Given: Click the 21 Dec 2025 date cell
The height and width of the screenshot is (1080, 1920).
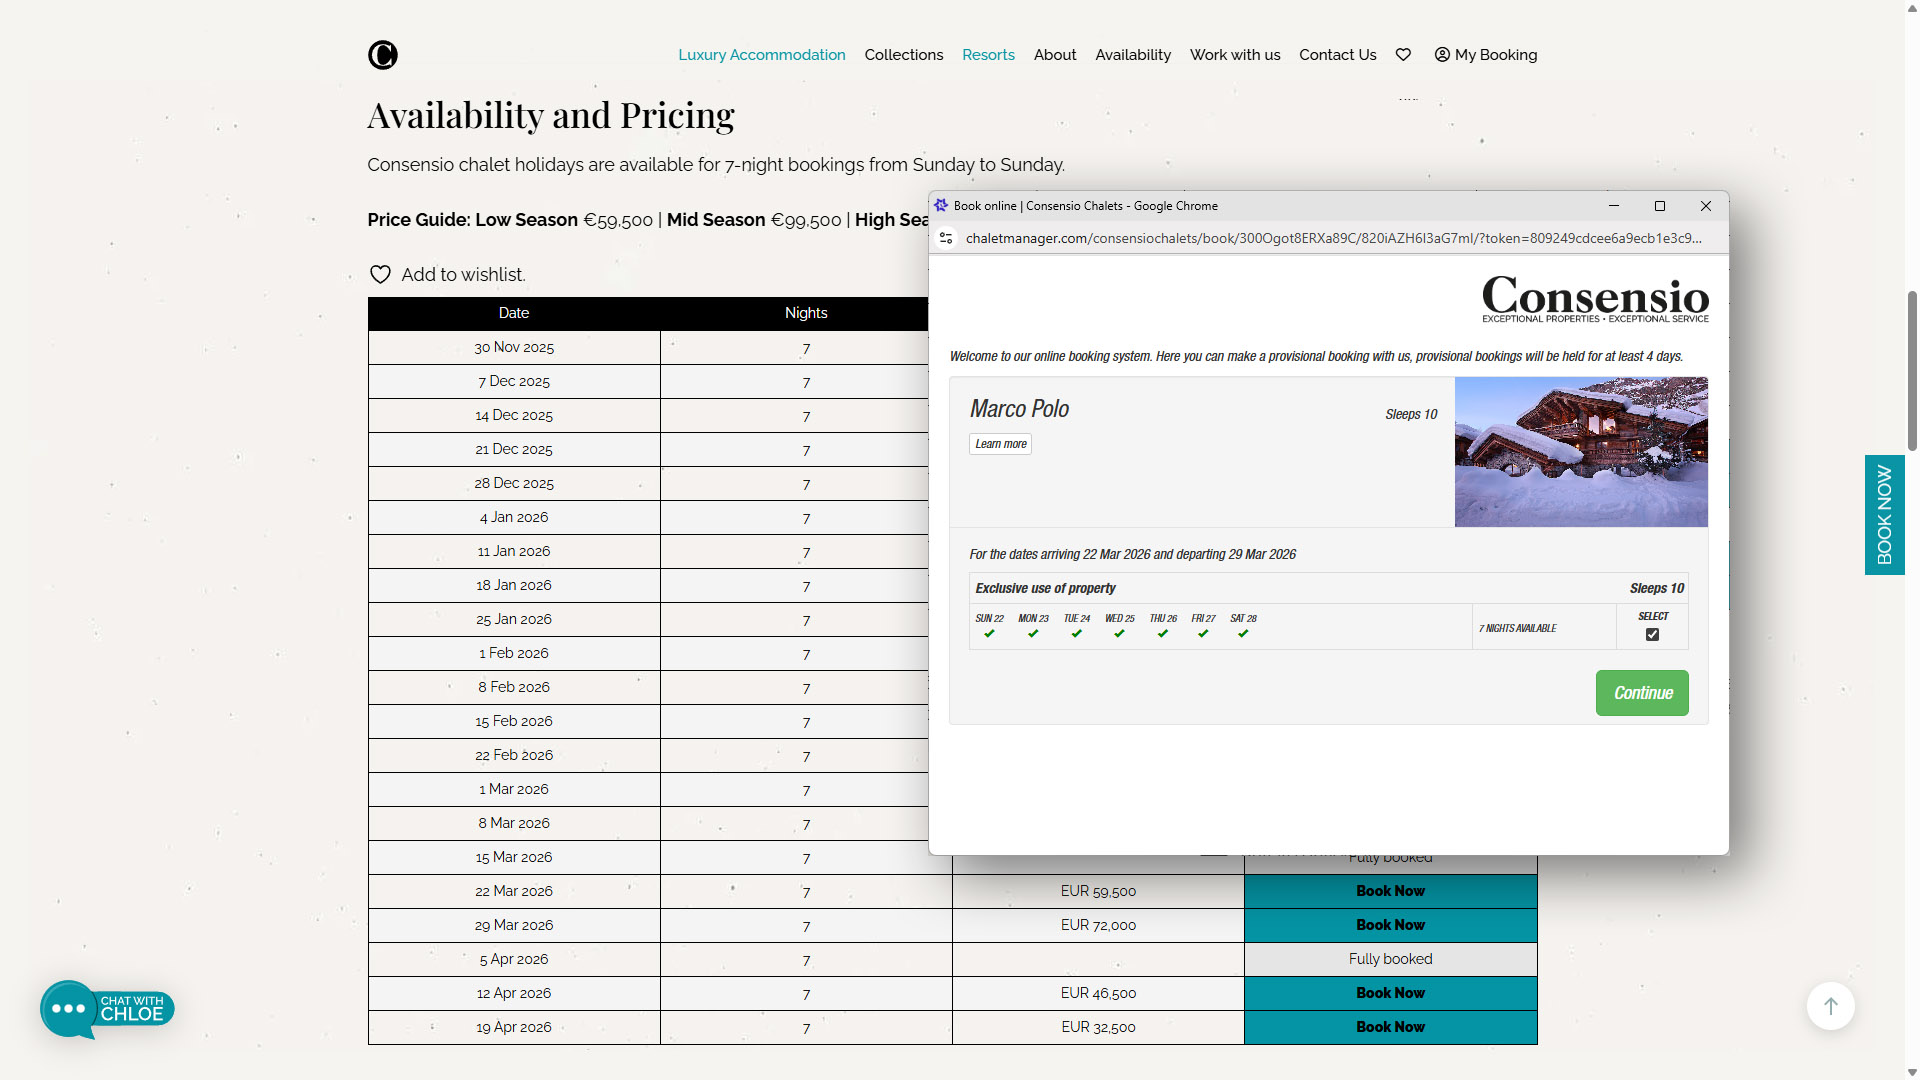Looking at the screenshot, I should pyautogui.click(x=514, y=449).
